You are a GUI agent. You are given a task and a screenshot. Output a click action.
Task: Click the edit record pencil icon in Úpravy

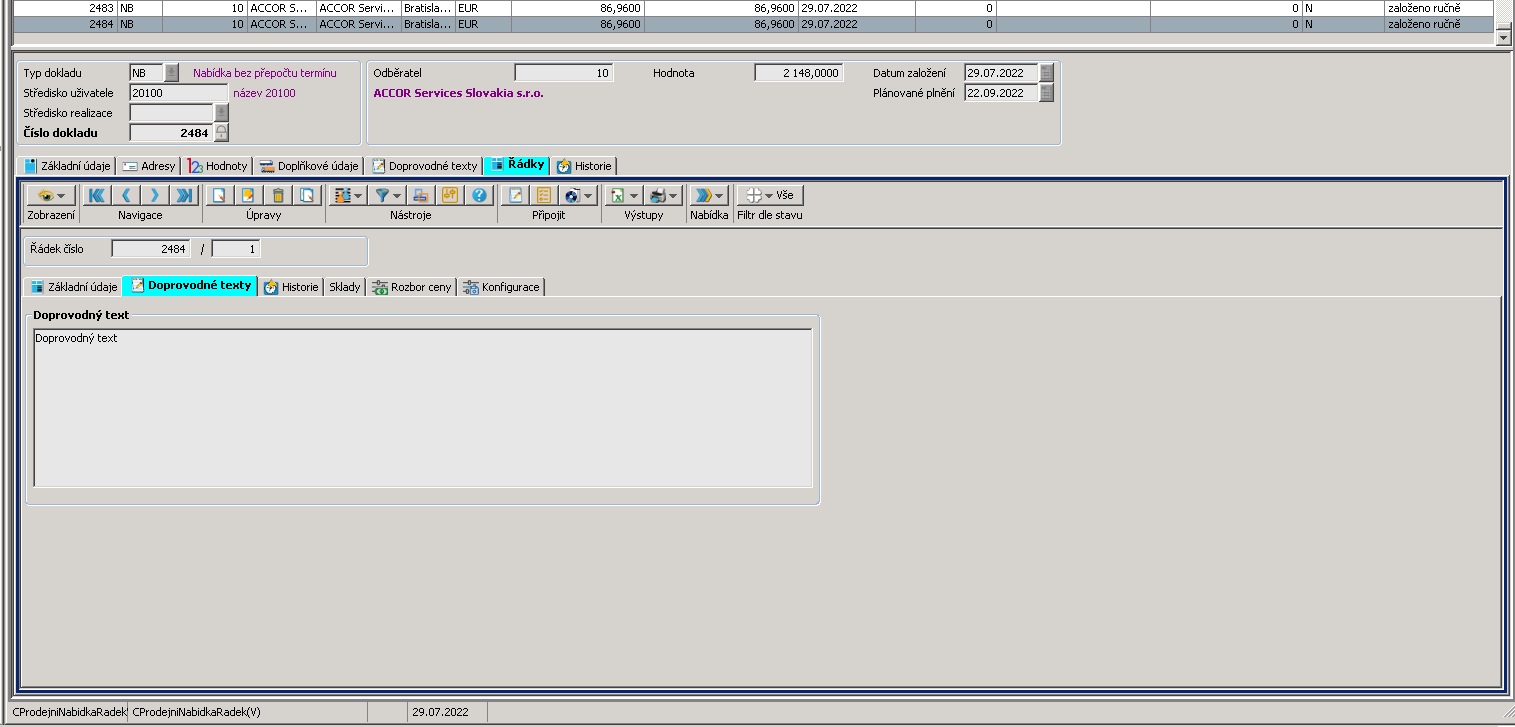pyautogui.click(x=248, y=196)
